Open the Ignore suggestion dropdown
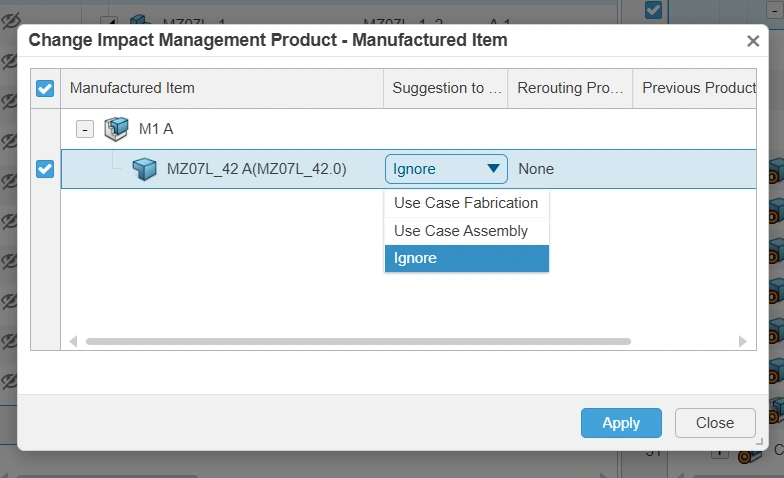This screenshot has height=478, width=784. 446,169
